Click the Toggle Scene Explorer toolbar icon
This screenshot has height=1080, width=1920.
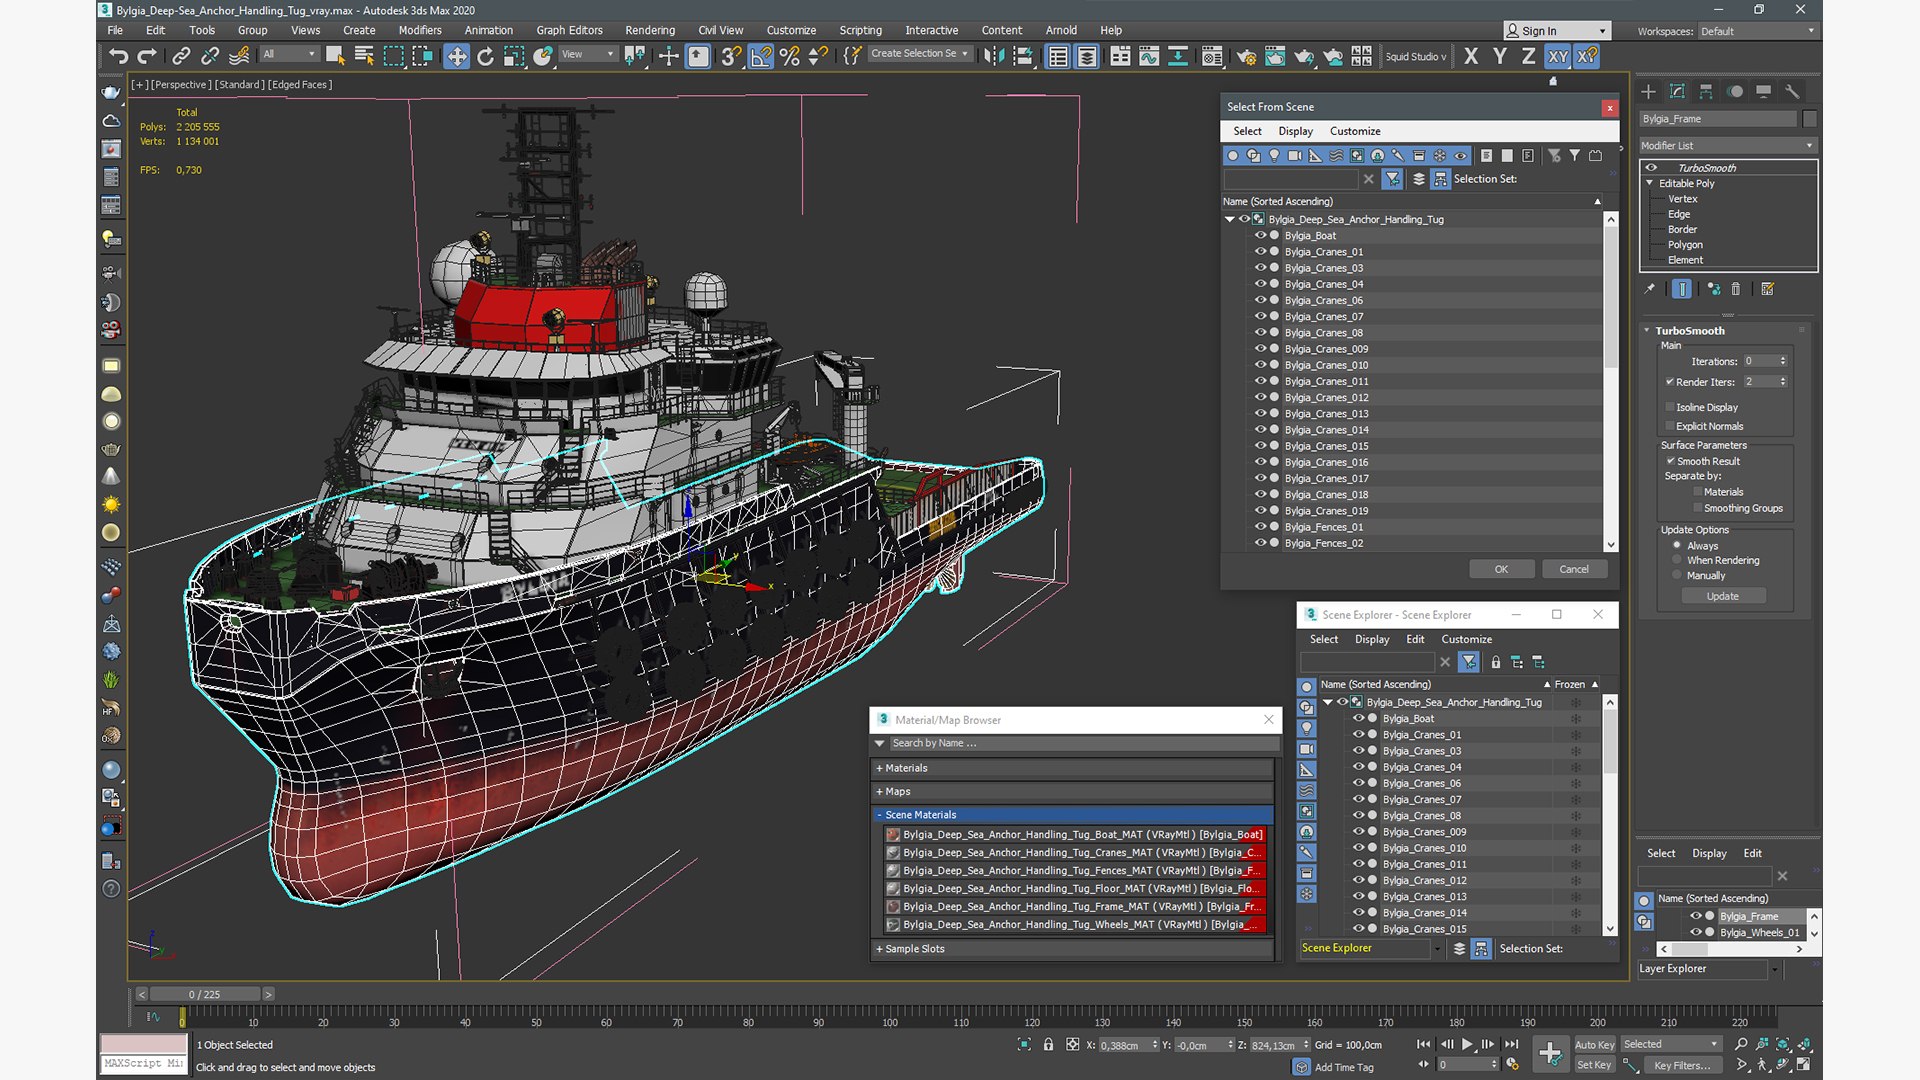pos(1058,56)
